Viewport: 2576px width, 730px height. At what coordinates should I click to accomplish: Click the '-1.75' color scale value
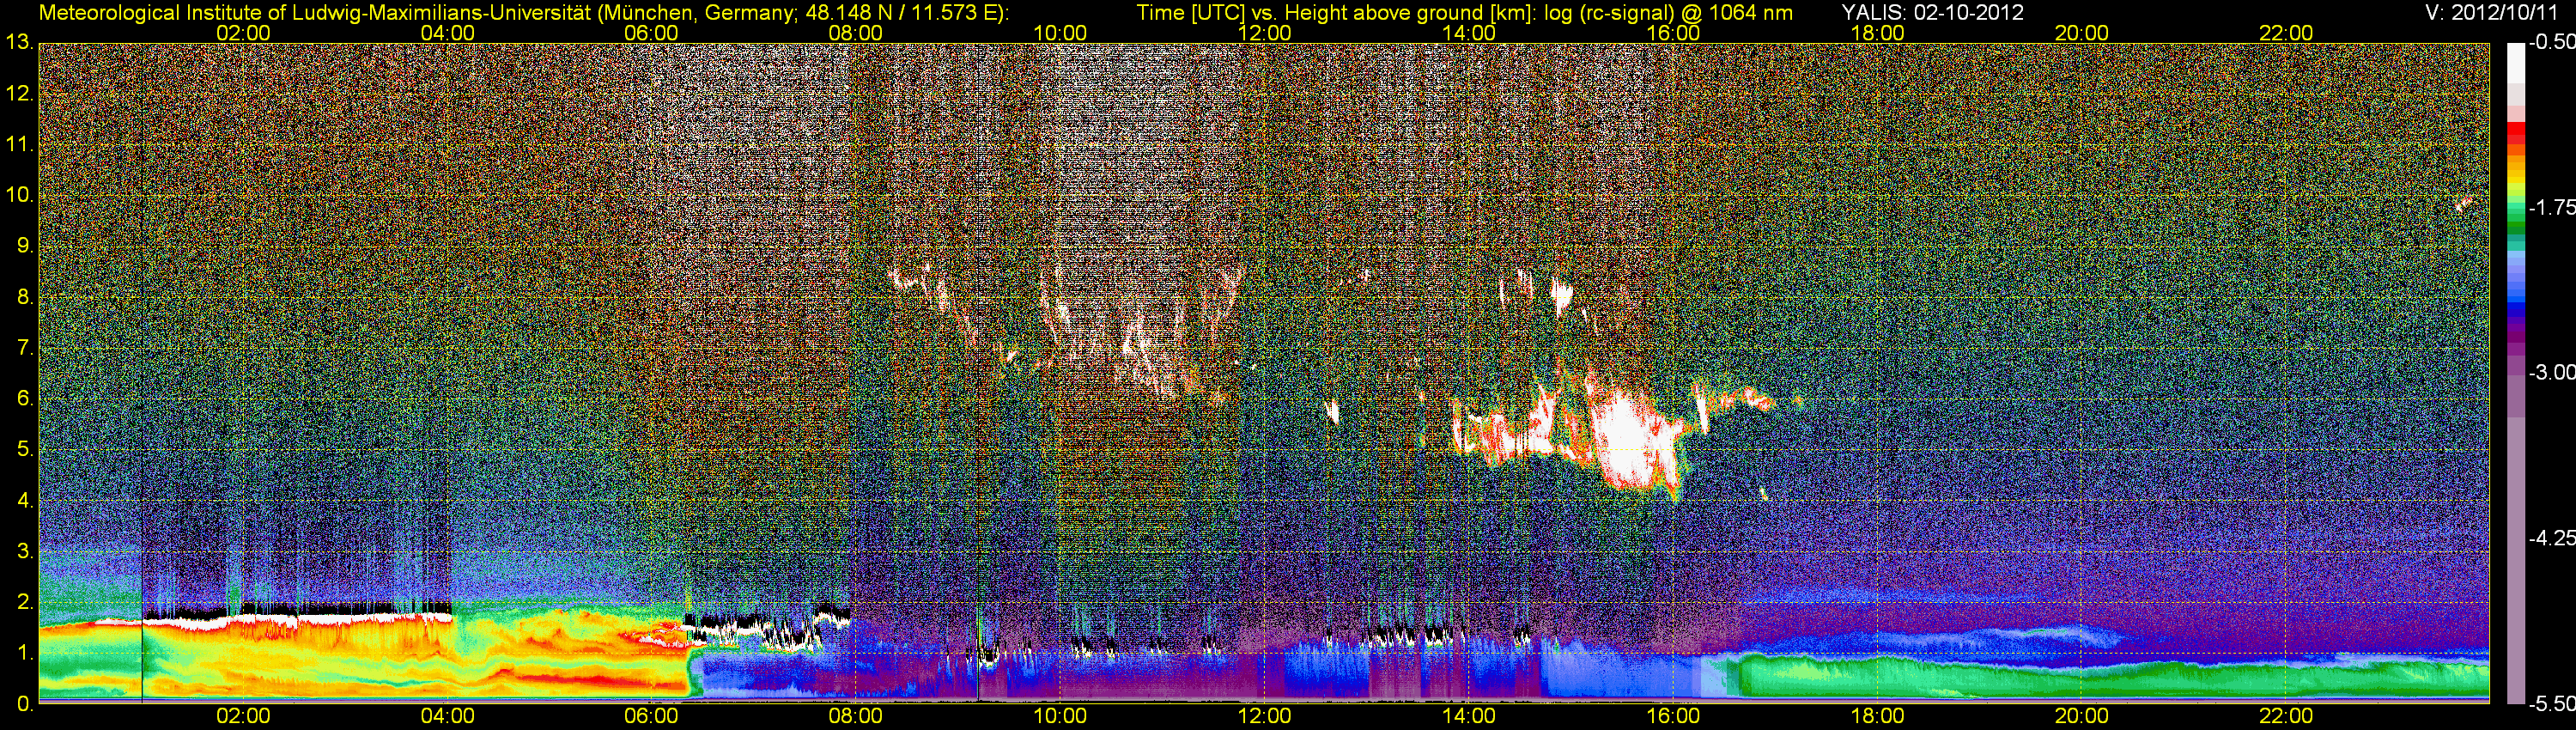coord(2551,208)
